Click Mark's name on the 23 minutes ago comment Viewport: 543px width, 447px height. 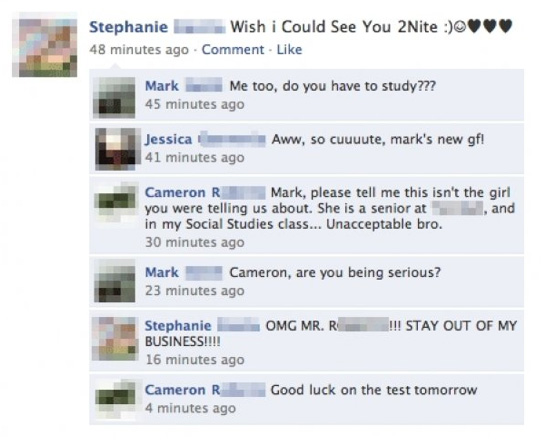tap(162, 272)
